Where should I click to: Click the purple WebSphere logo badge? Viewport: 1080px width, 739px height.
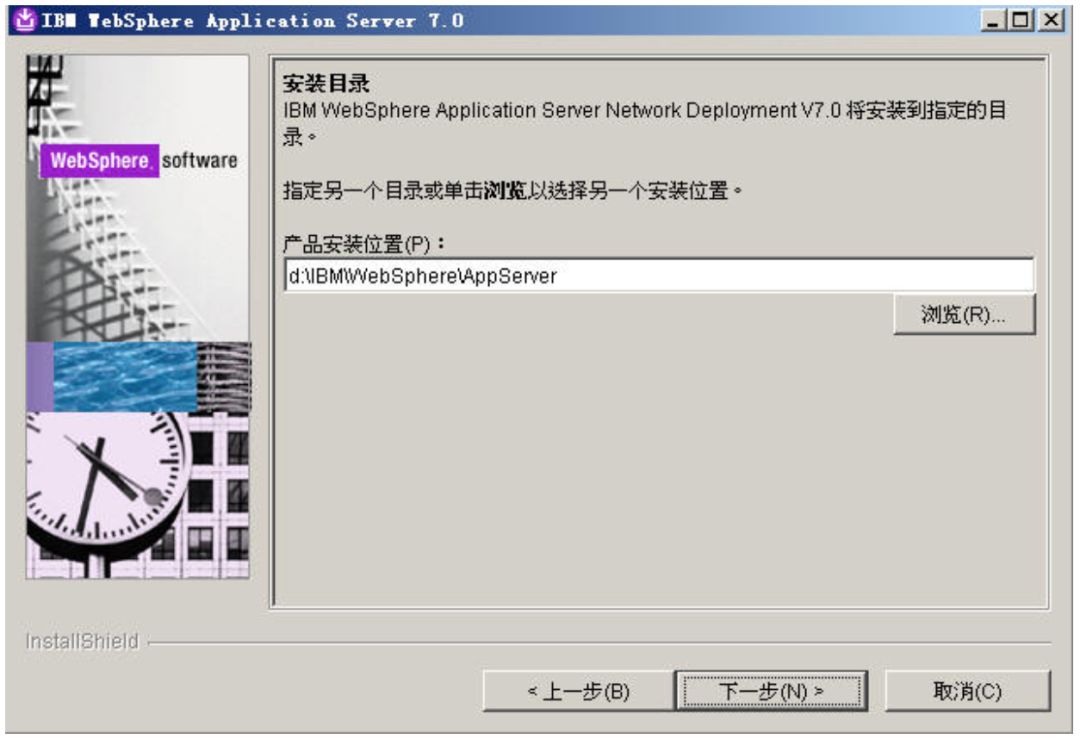click(x=99, y=161)
